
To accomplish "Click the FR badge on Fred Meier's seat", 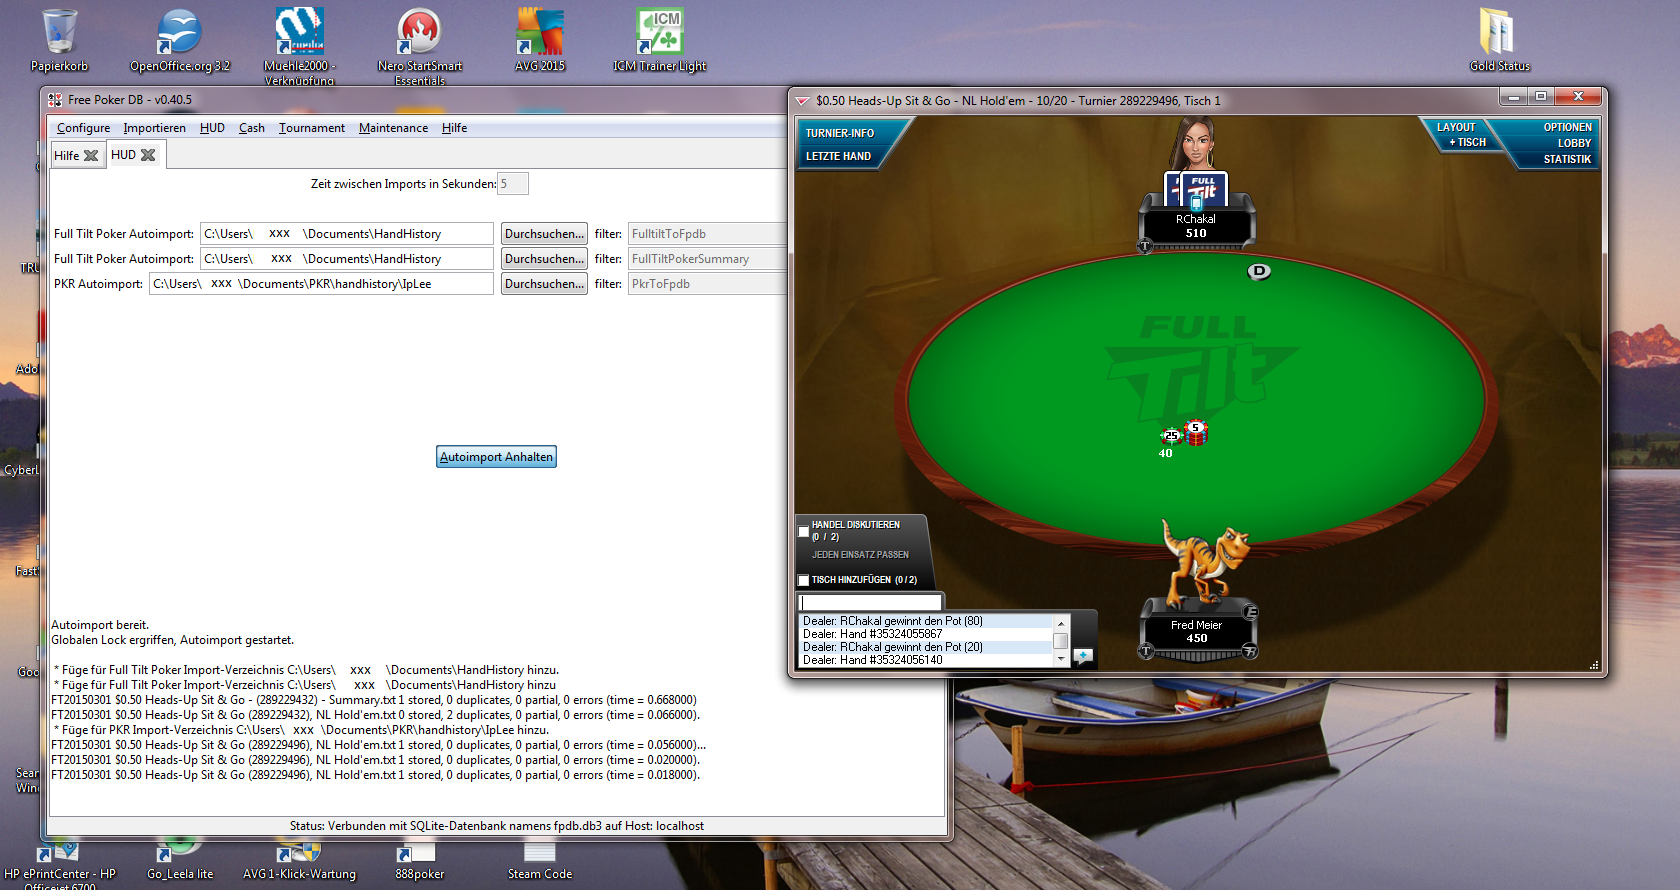I will [x=1250, y=652].
